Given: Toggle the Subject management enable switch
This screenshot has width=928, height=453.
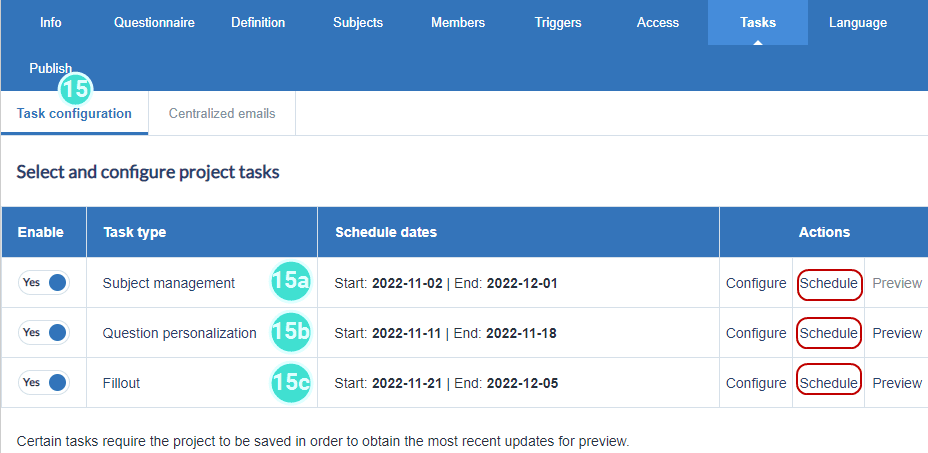Looking at the screenshot, I should pyautogui.click(x=44, y=282).
